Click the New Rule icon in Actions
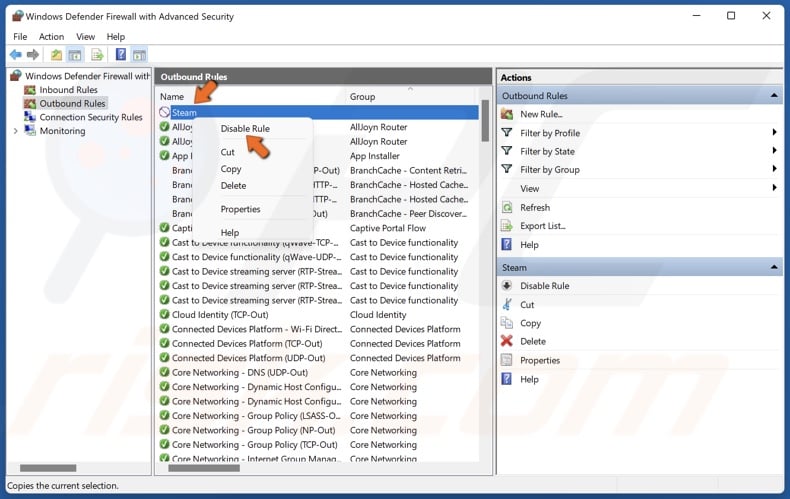 pos(507,114)
